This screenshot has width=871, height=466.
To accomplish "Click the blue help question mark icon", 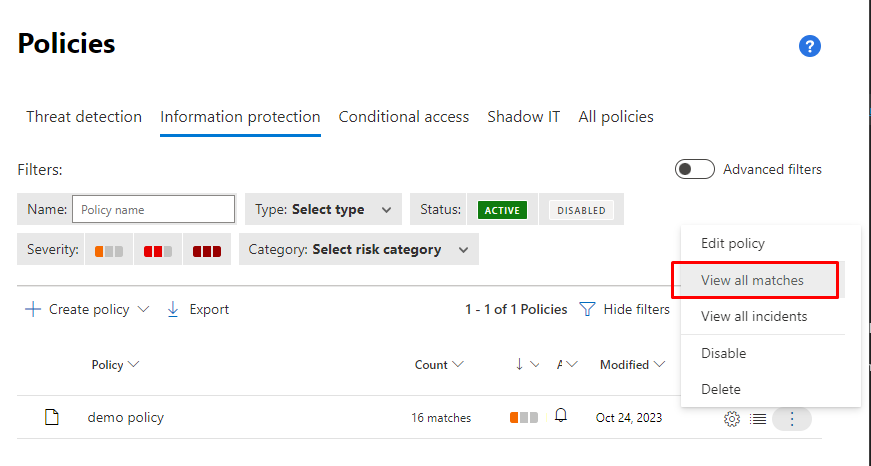I will coord(810,46).
